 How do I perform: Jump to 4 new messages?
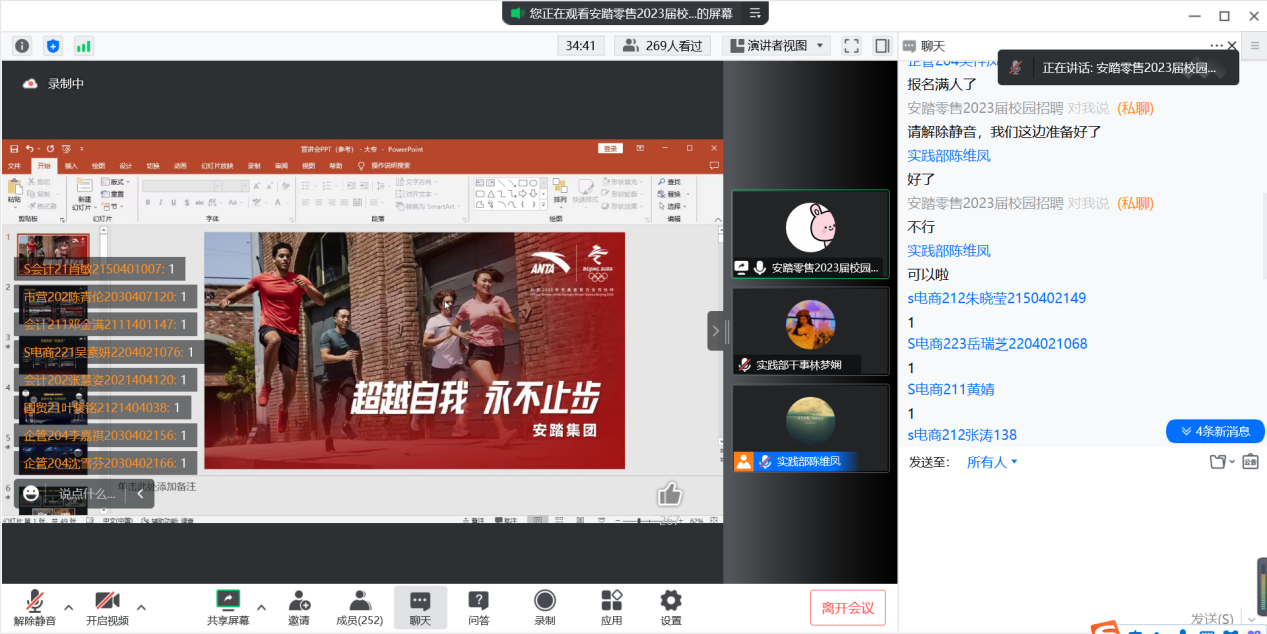[1215, 431]
